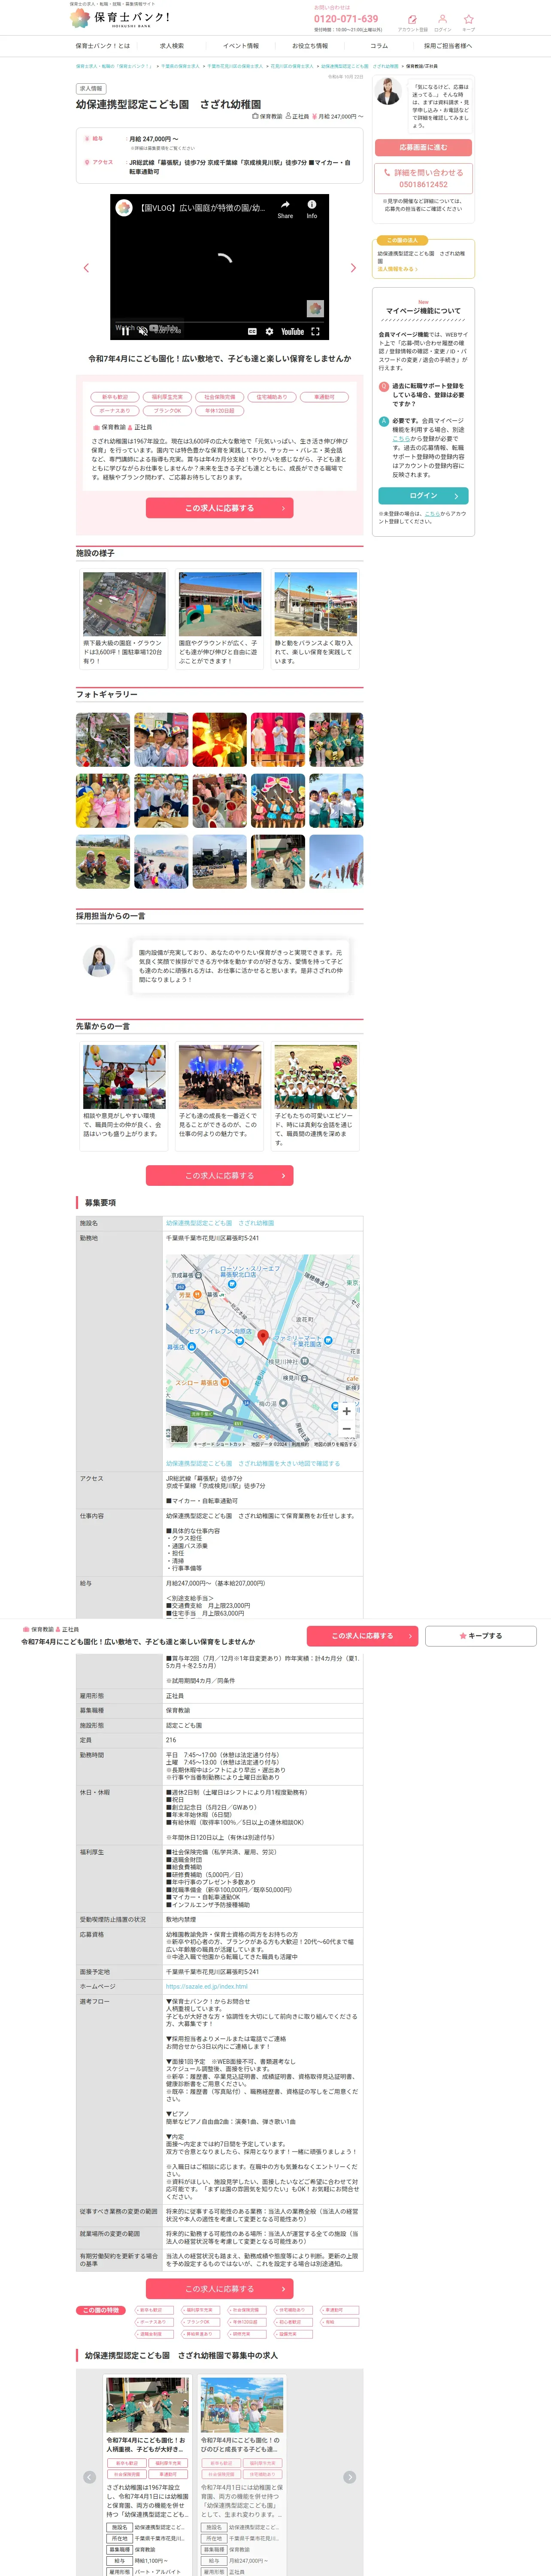Screen dimensions: 551x2576
Task: Open the お役立ち情報 menu item
Action: (310, 46)
